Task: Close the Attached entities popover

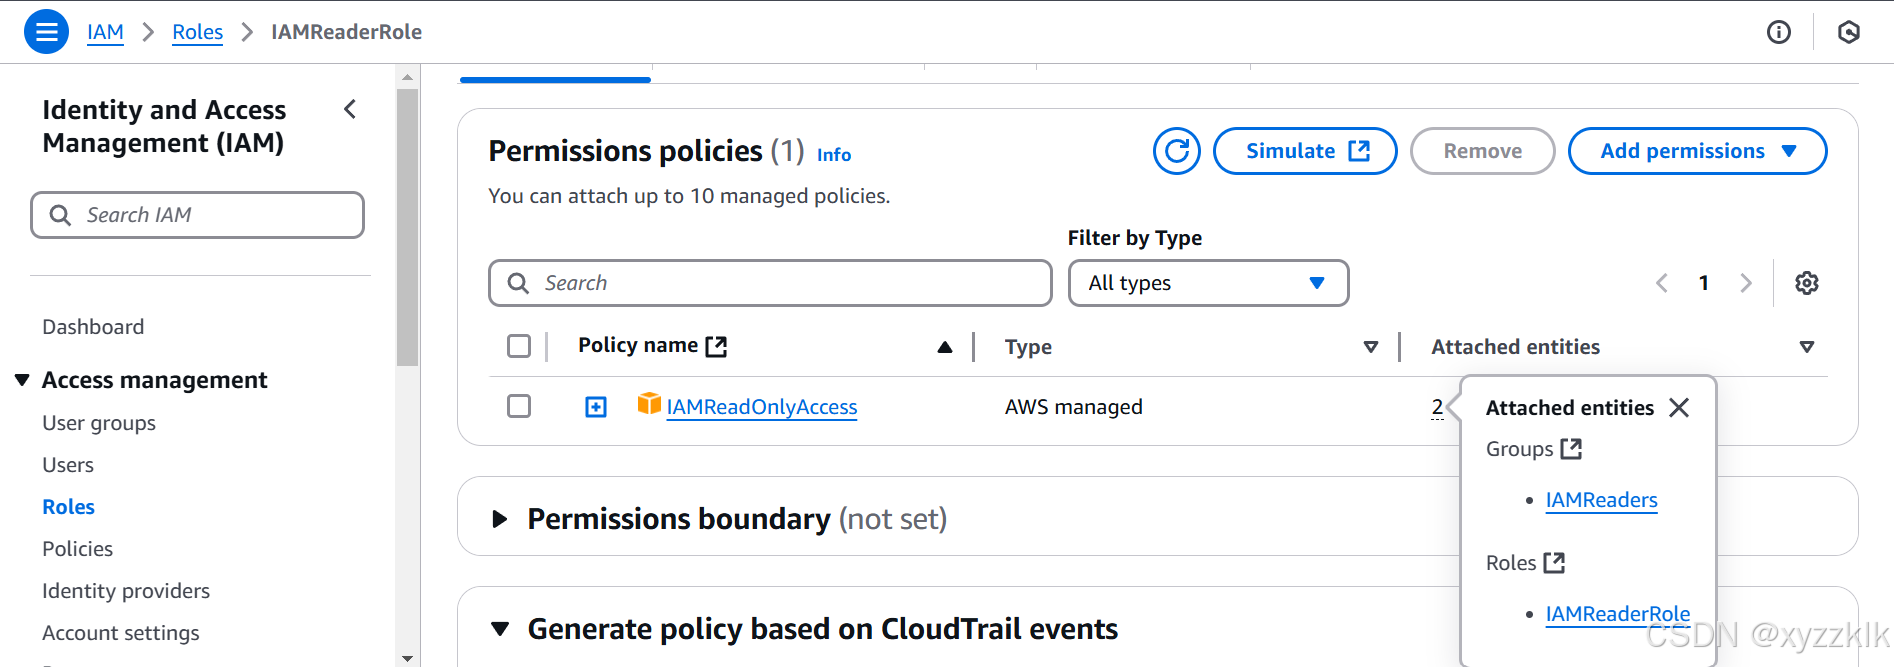Action: point(1679,407)
